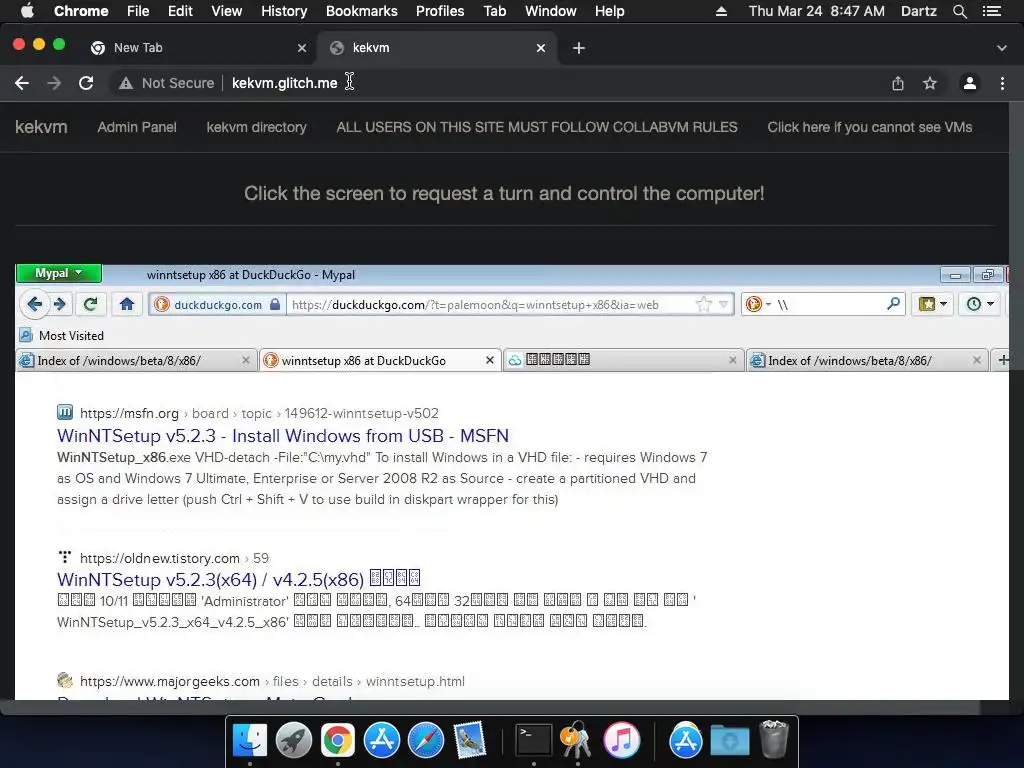Open iTunes music app from Dock
The width and height of the screenshot is (1024, 768).
(621, 740)
